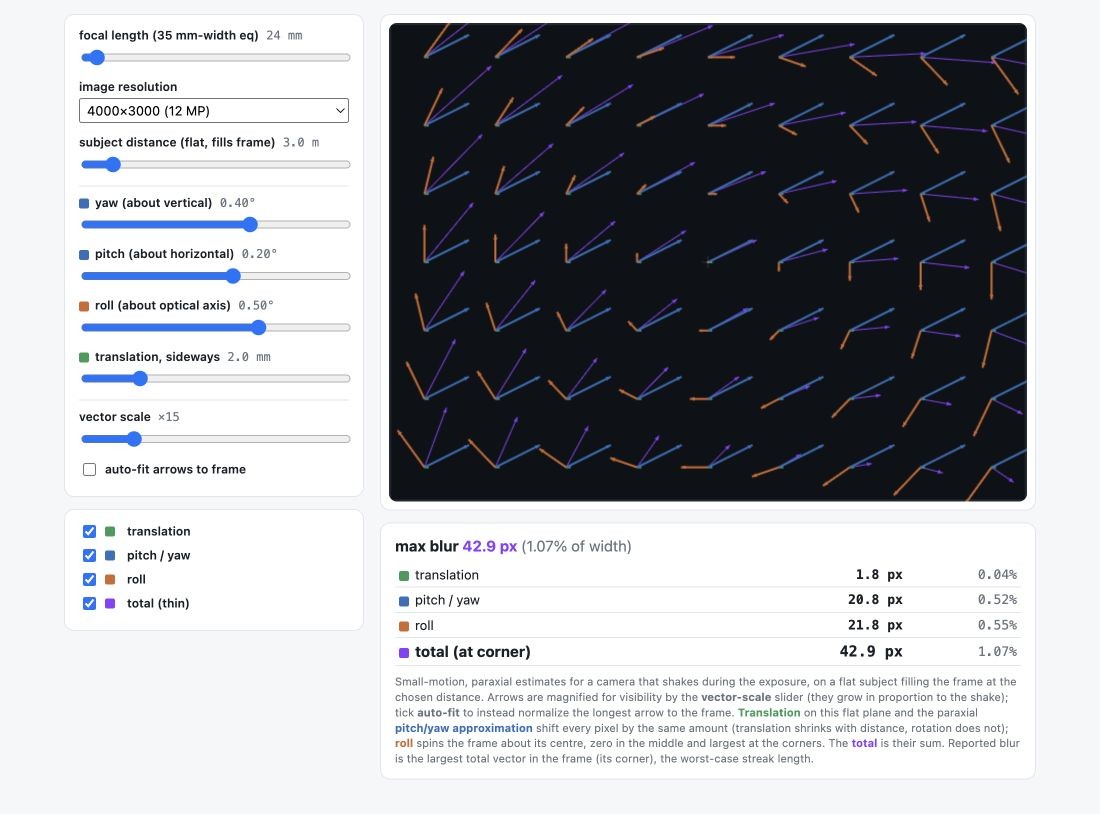Enable auto-fit arrows to frame checkbox
Screen dimensions: 1100x814
[90, 469]
